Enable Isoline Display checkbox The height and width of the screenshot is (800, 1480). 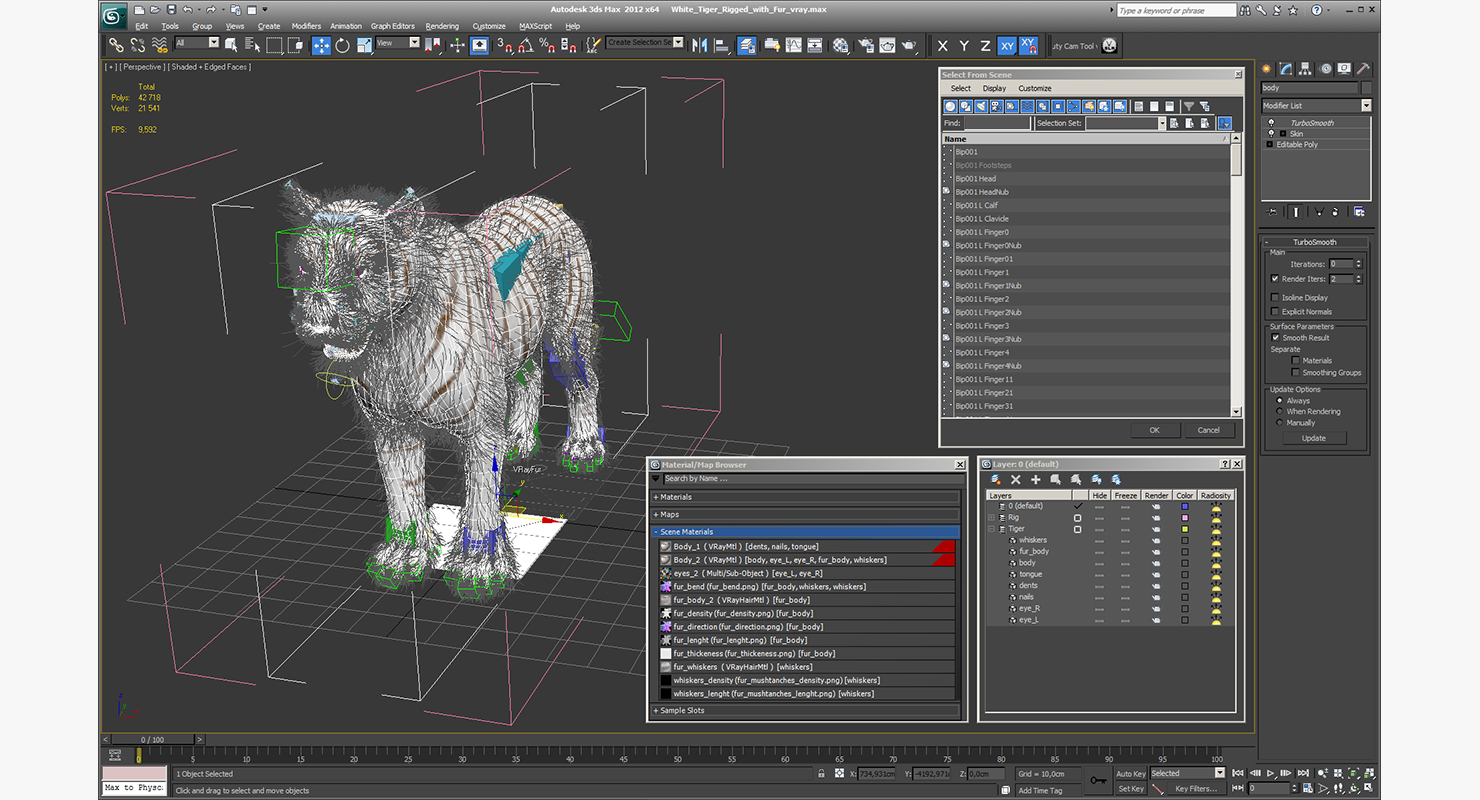[1275, 297]
